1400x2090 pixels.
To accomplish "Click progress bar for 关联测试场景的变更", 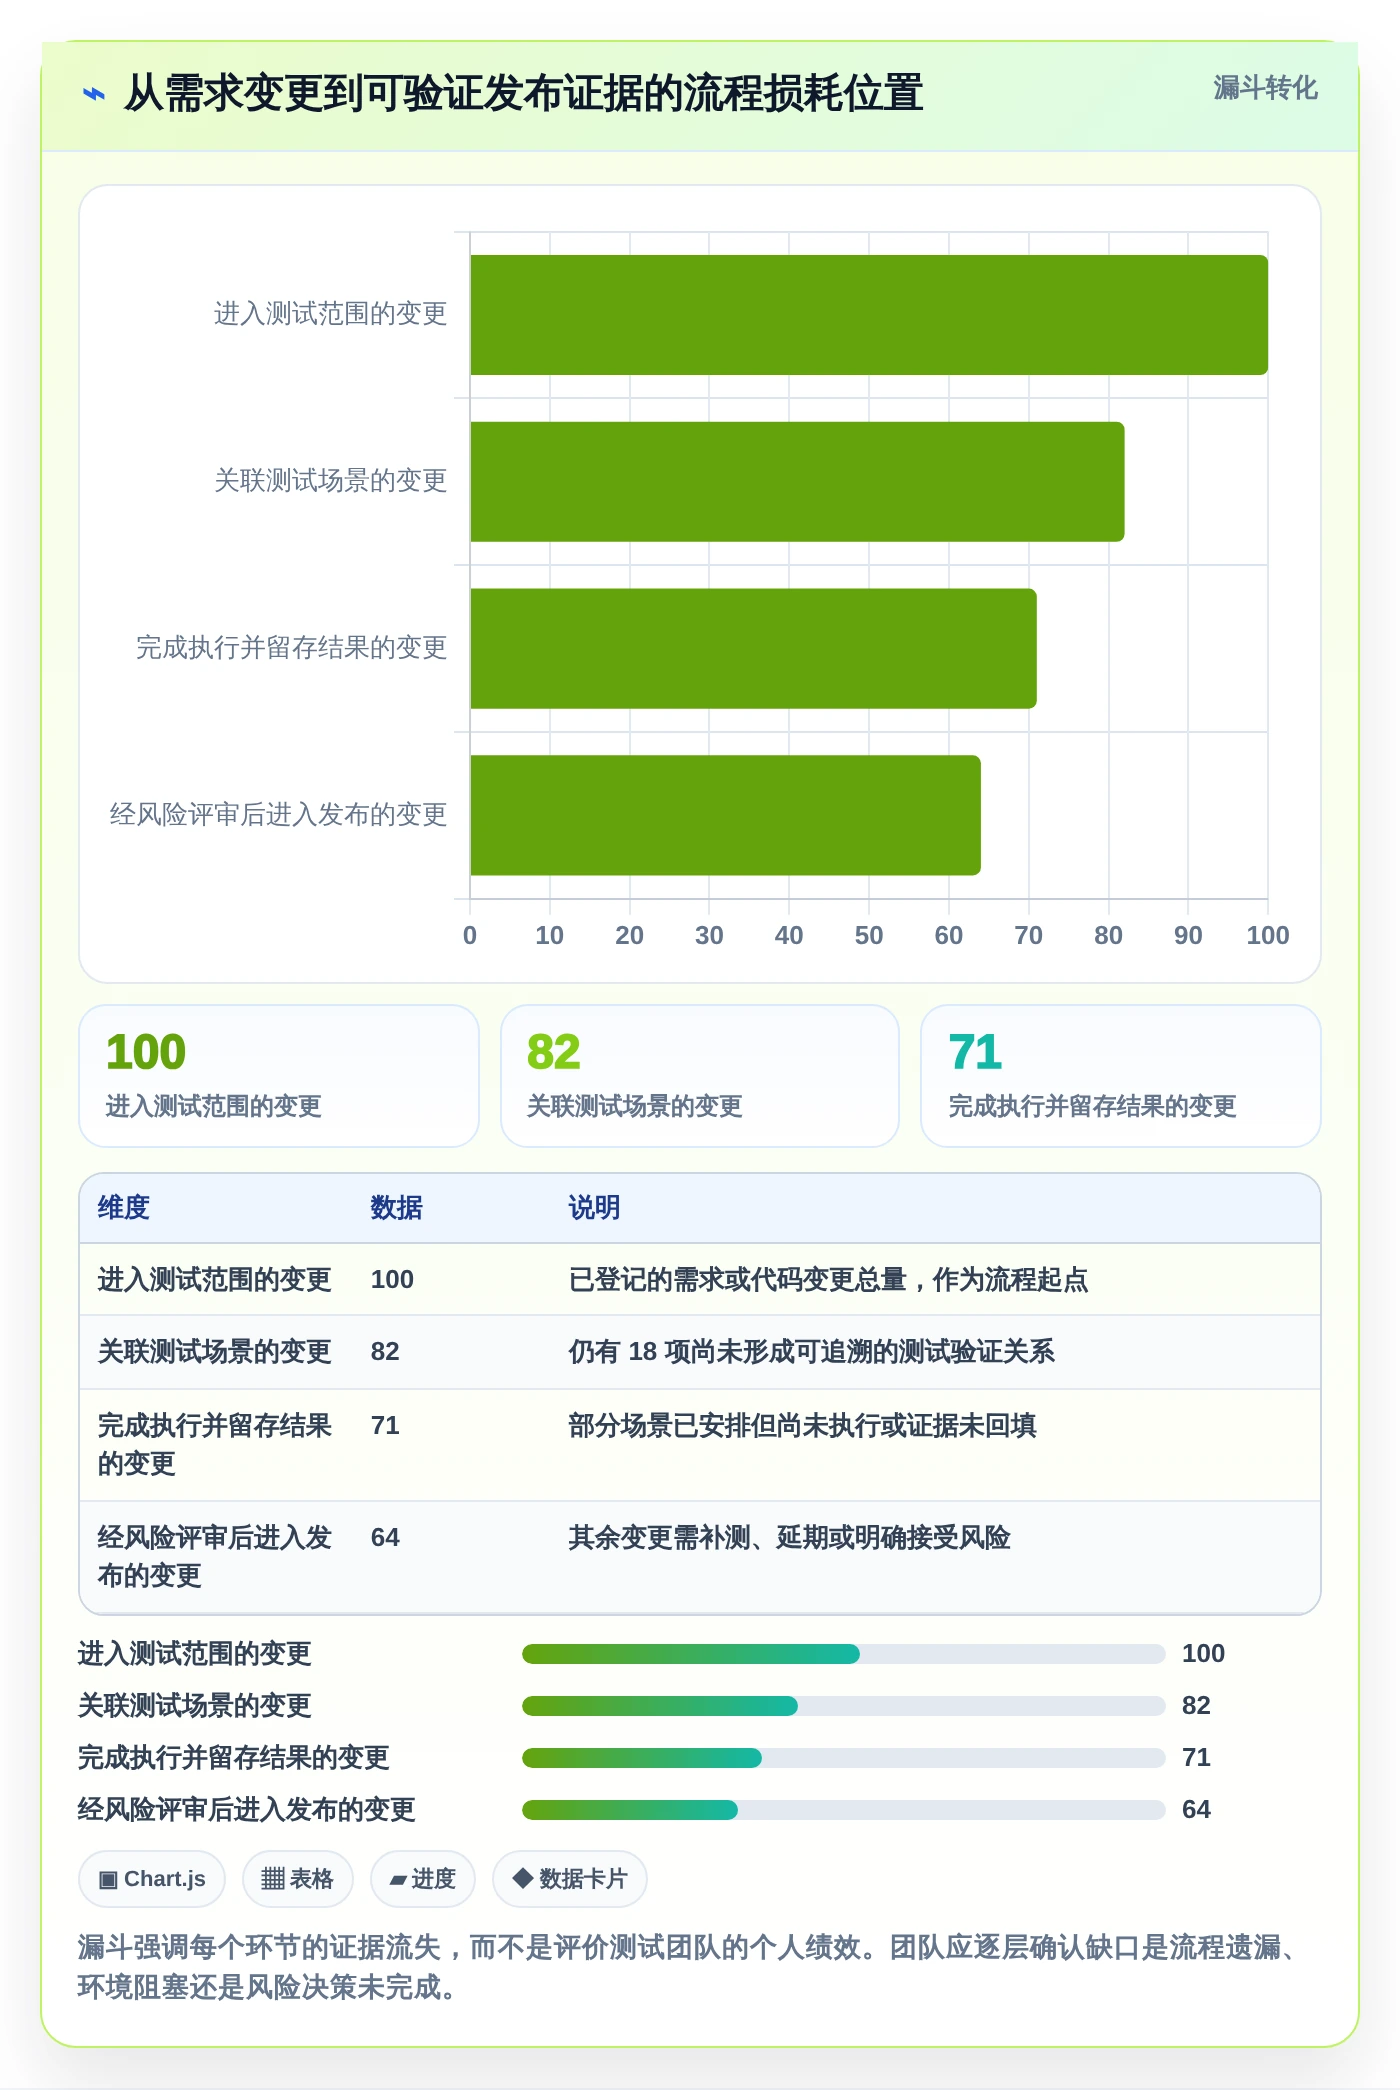I will [x=843, y=1706].
